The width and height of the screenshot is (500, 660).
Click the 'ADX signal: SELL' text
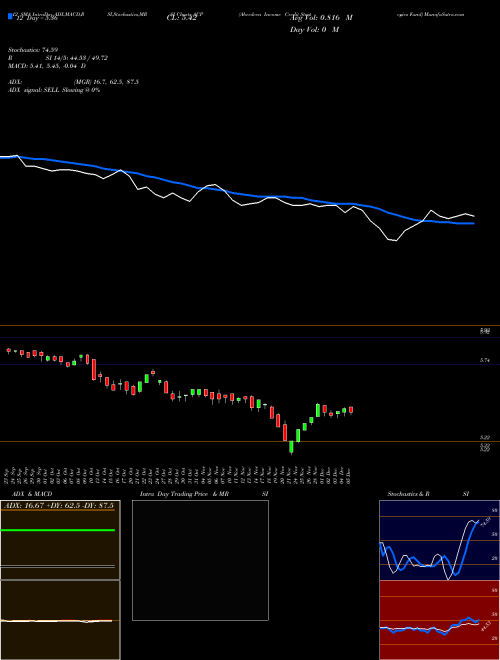coord(34,90)
